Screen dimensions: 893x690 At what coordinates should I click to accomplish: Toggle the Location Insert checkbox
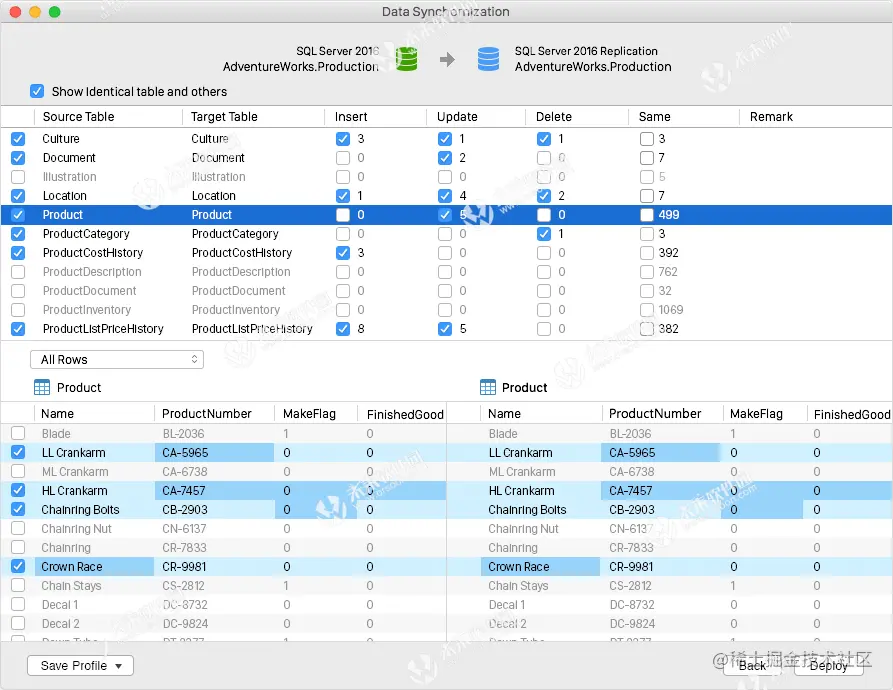point(343,196)
